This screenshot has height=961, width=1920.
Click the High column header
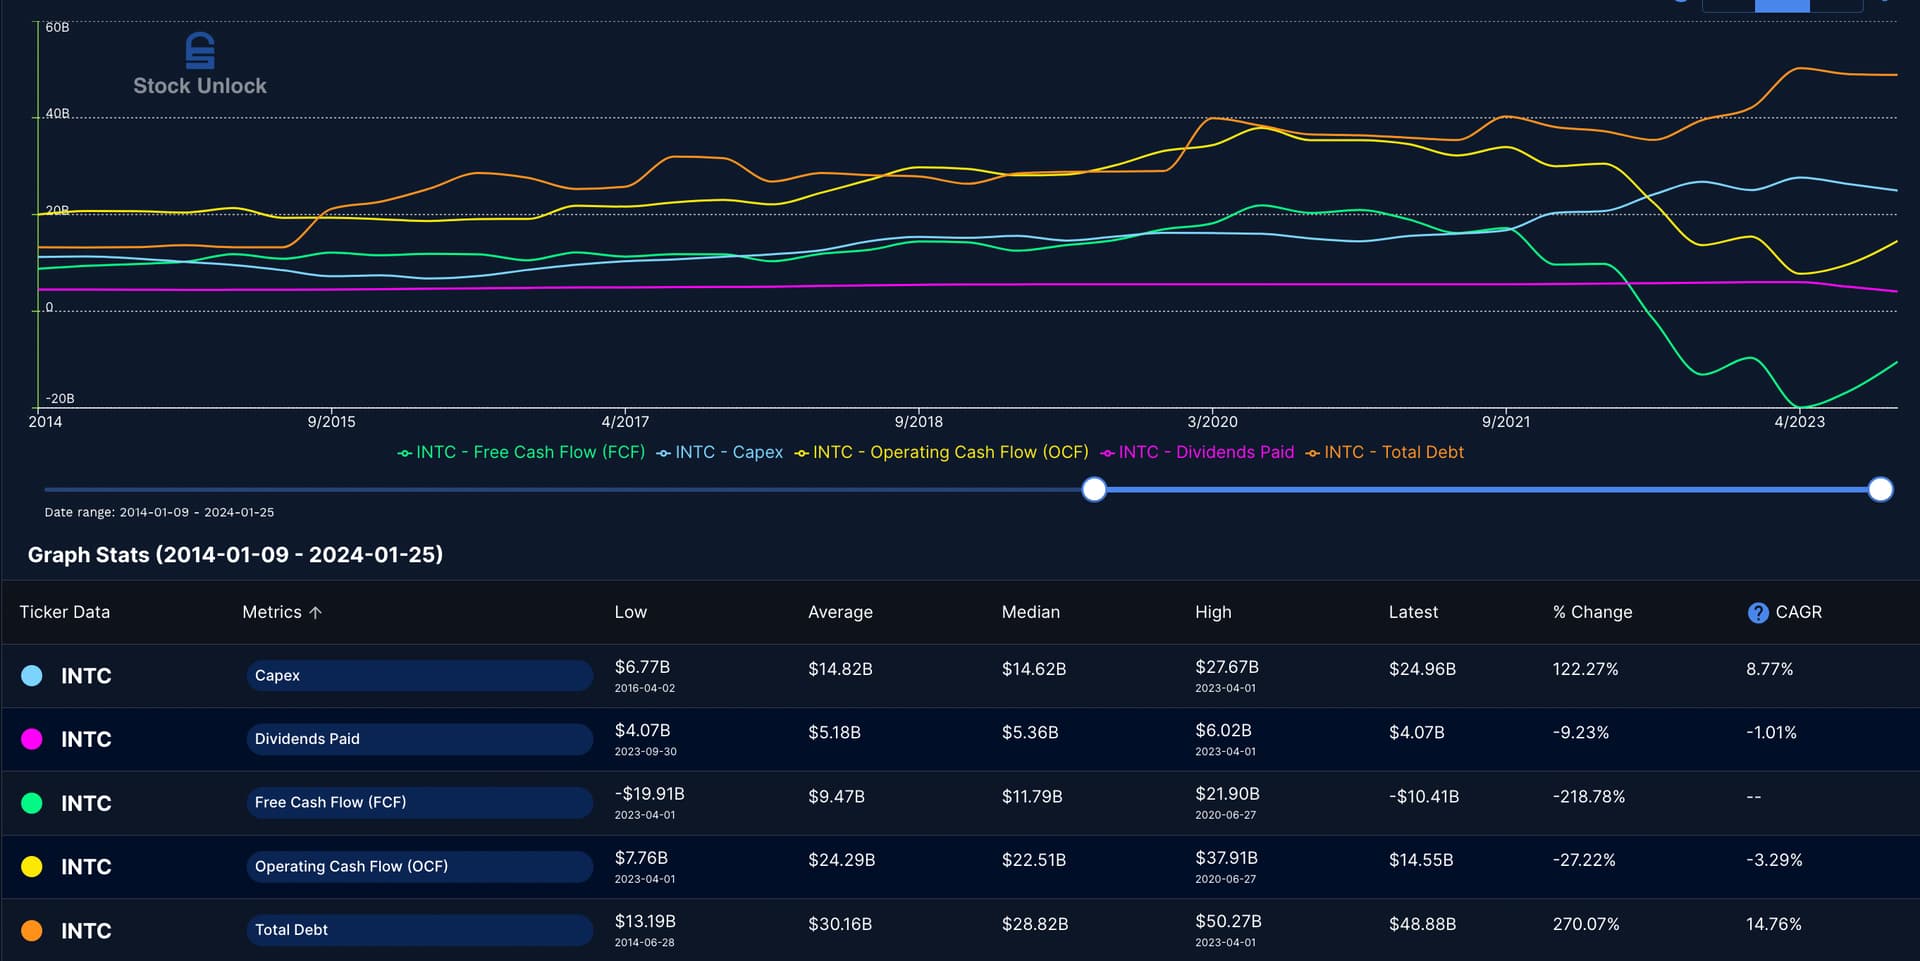1213,612
